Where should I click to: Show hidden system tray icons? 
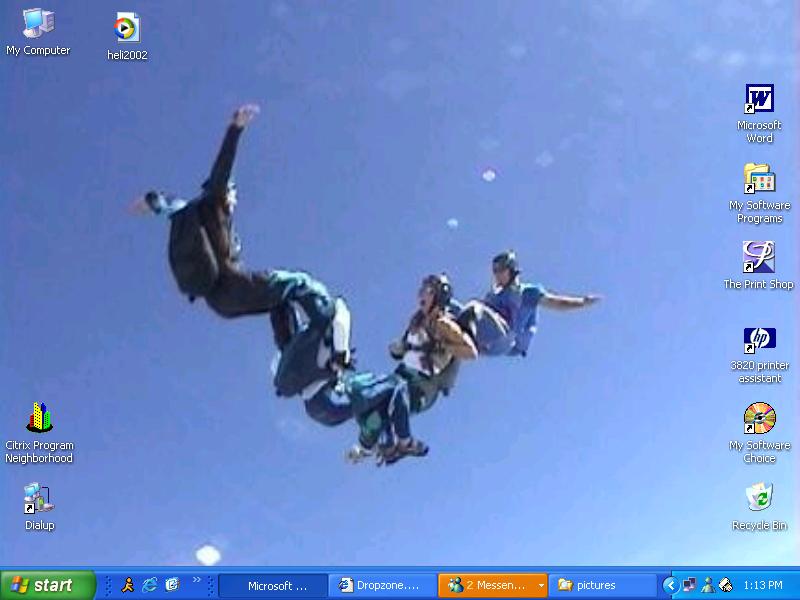pyautogui.click(x=670, y=585)
